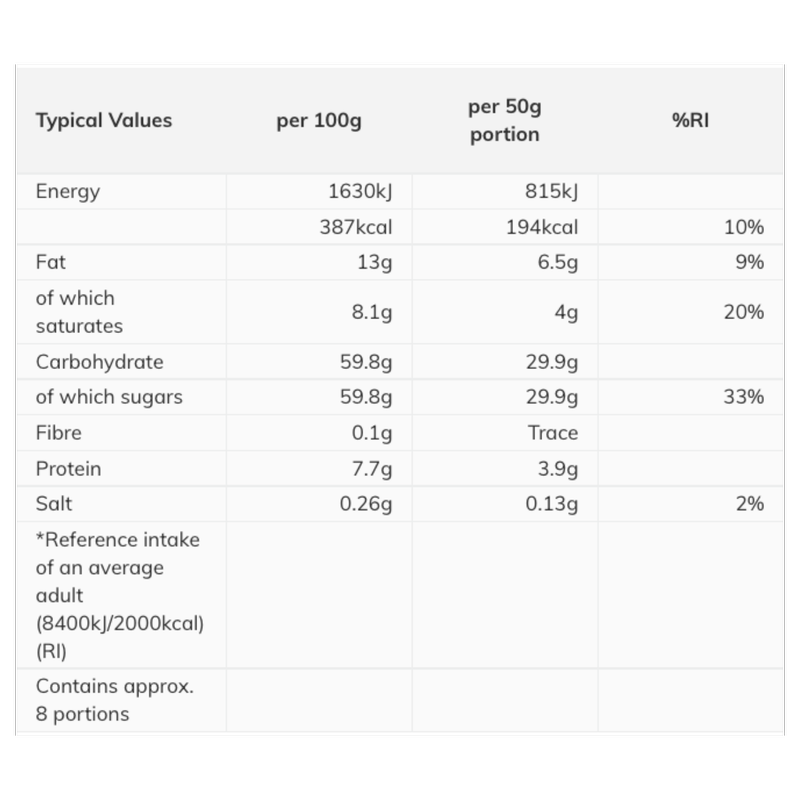Click the 20% saturates RI value
The height and width of the screenshot is (800, 800).
coord(744,312)
